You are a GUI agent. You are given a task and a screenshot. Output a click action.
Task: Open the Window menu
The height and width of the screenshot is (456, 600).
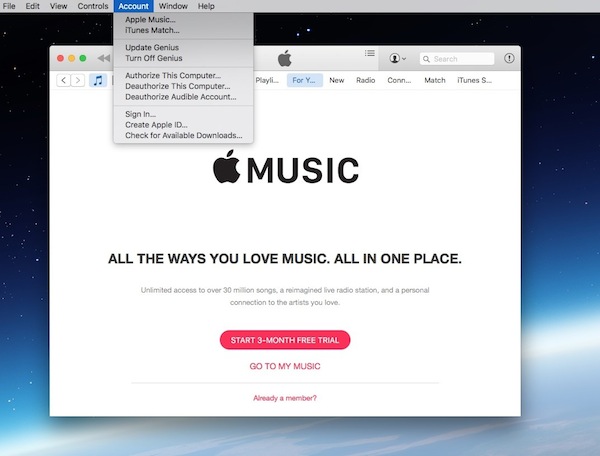(x=173, y=6)
